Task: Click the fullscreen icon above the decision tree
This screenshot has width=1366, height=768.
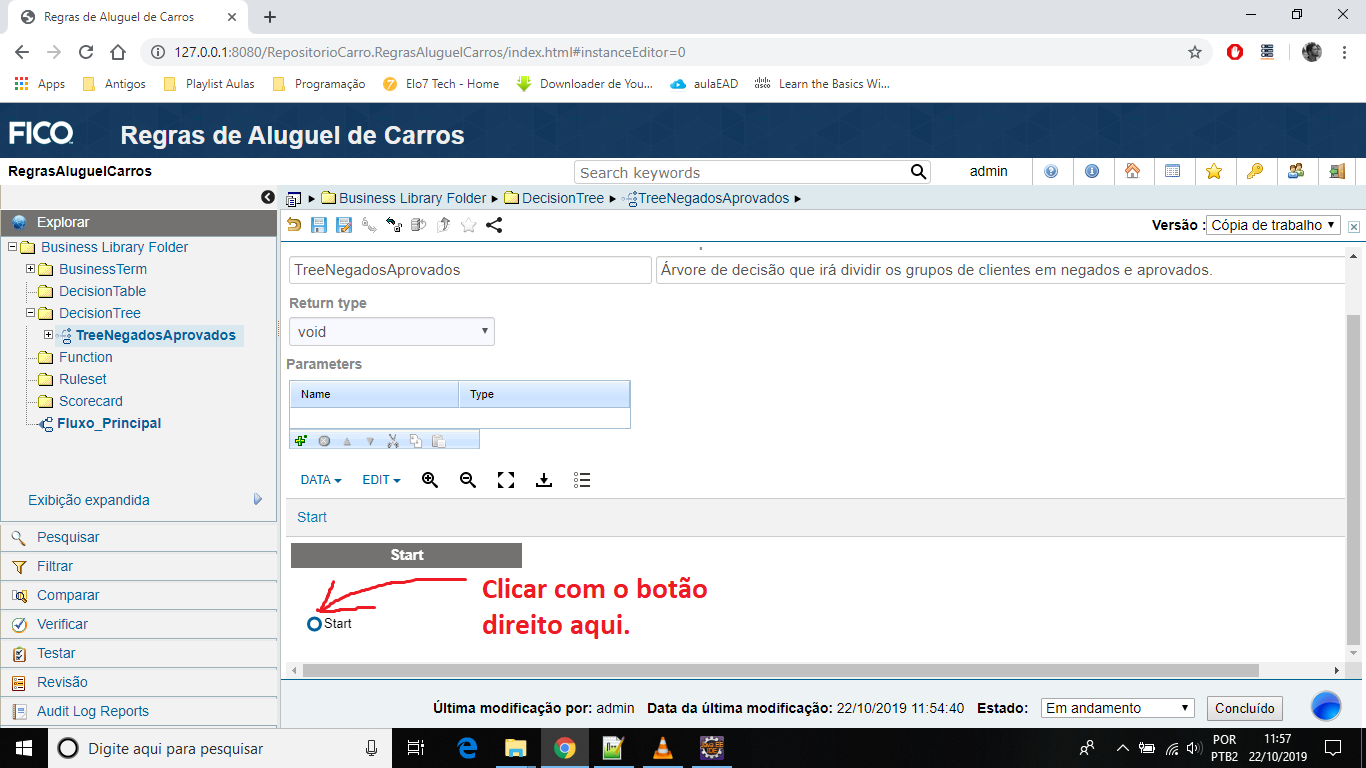Action: click(x=505, y=480)
